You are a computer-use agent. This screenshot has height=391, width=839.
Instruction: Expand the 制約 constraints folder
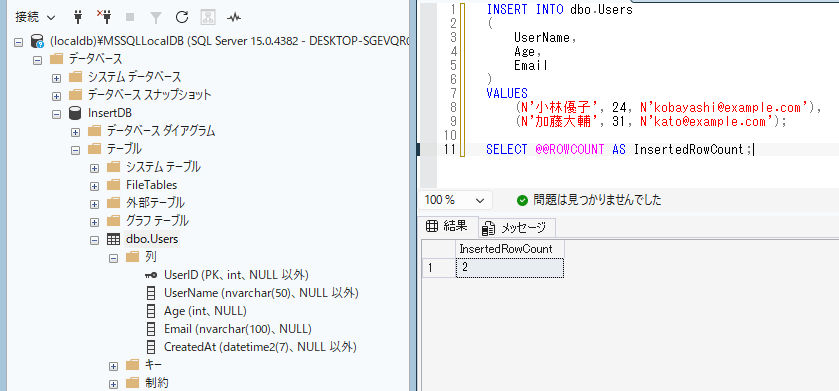click(113, 385)
